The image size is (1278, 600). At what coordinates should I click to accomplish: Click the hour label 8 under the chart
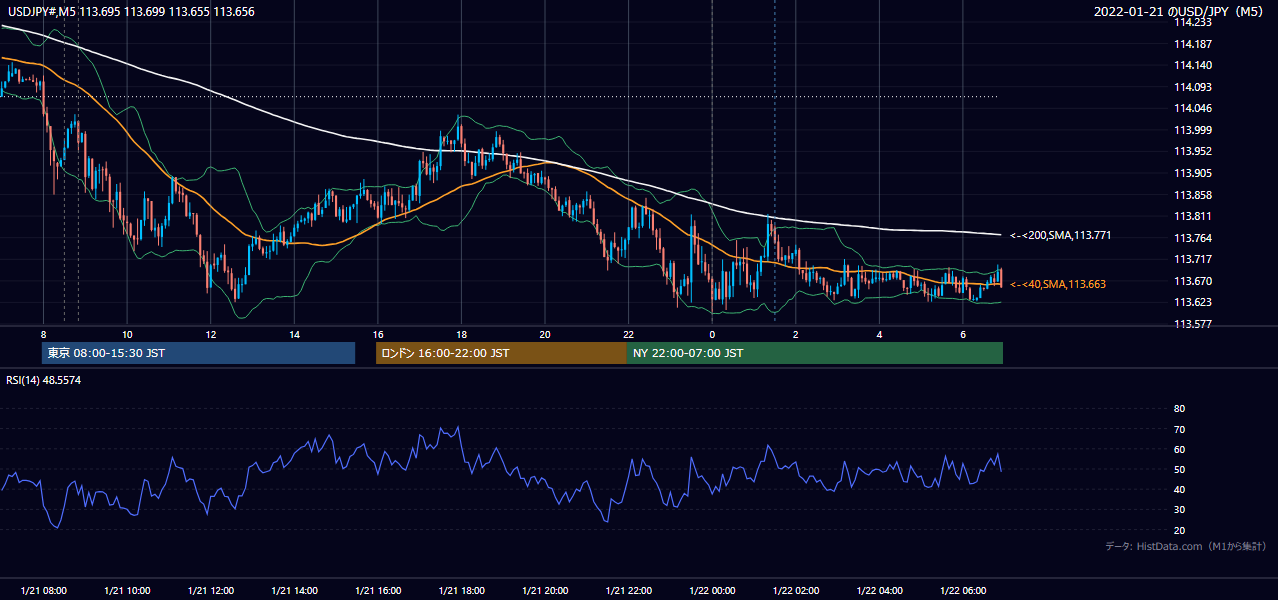pyautogui.click(x=43, y=334)
